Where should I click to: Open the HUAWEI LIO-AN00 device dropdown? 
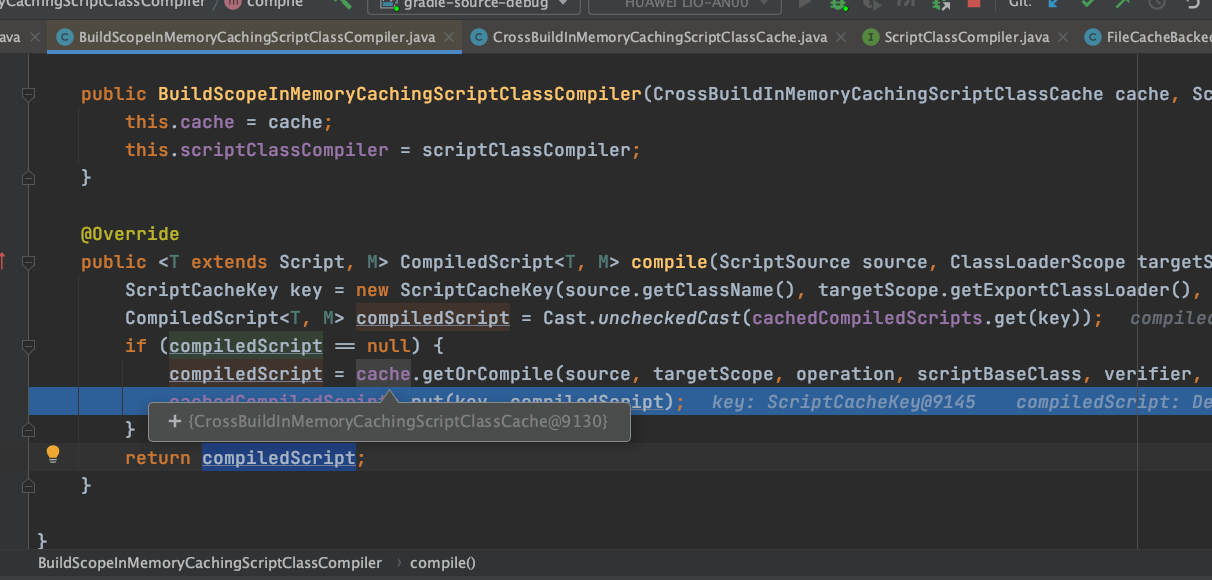pyautogui.click(x=685, y=4)
